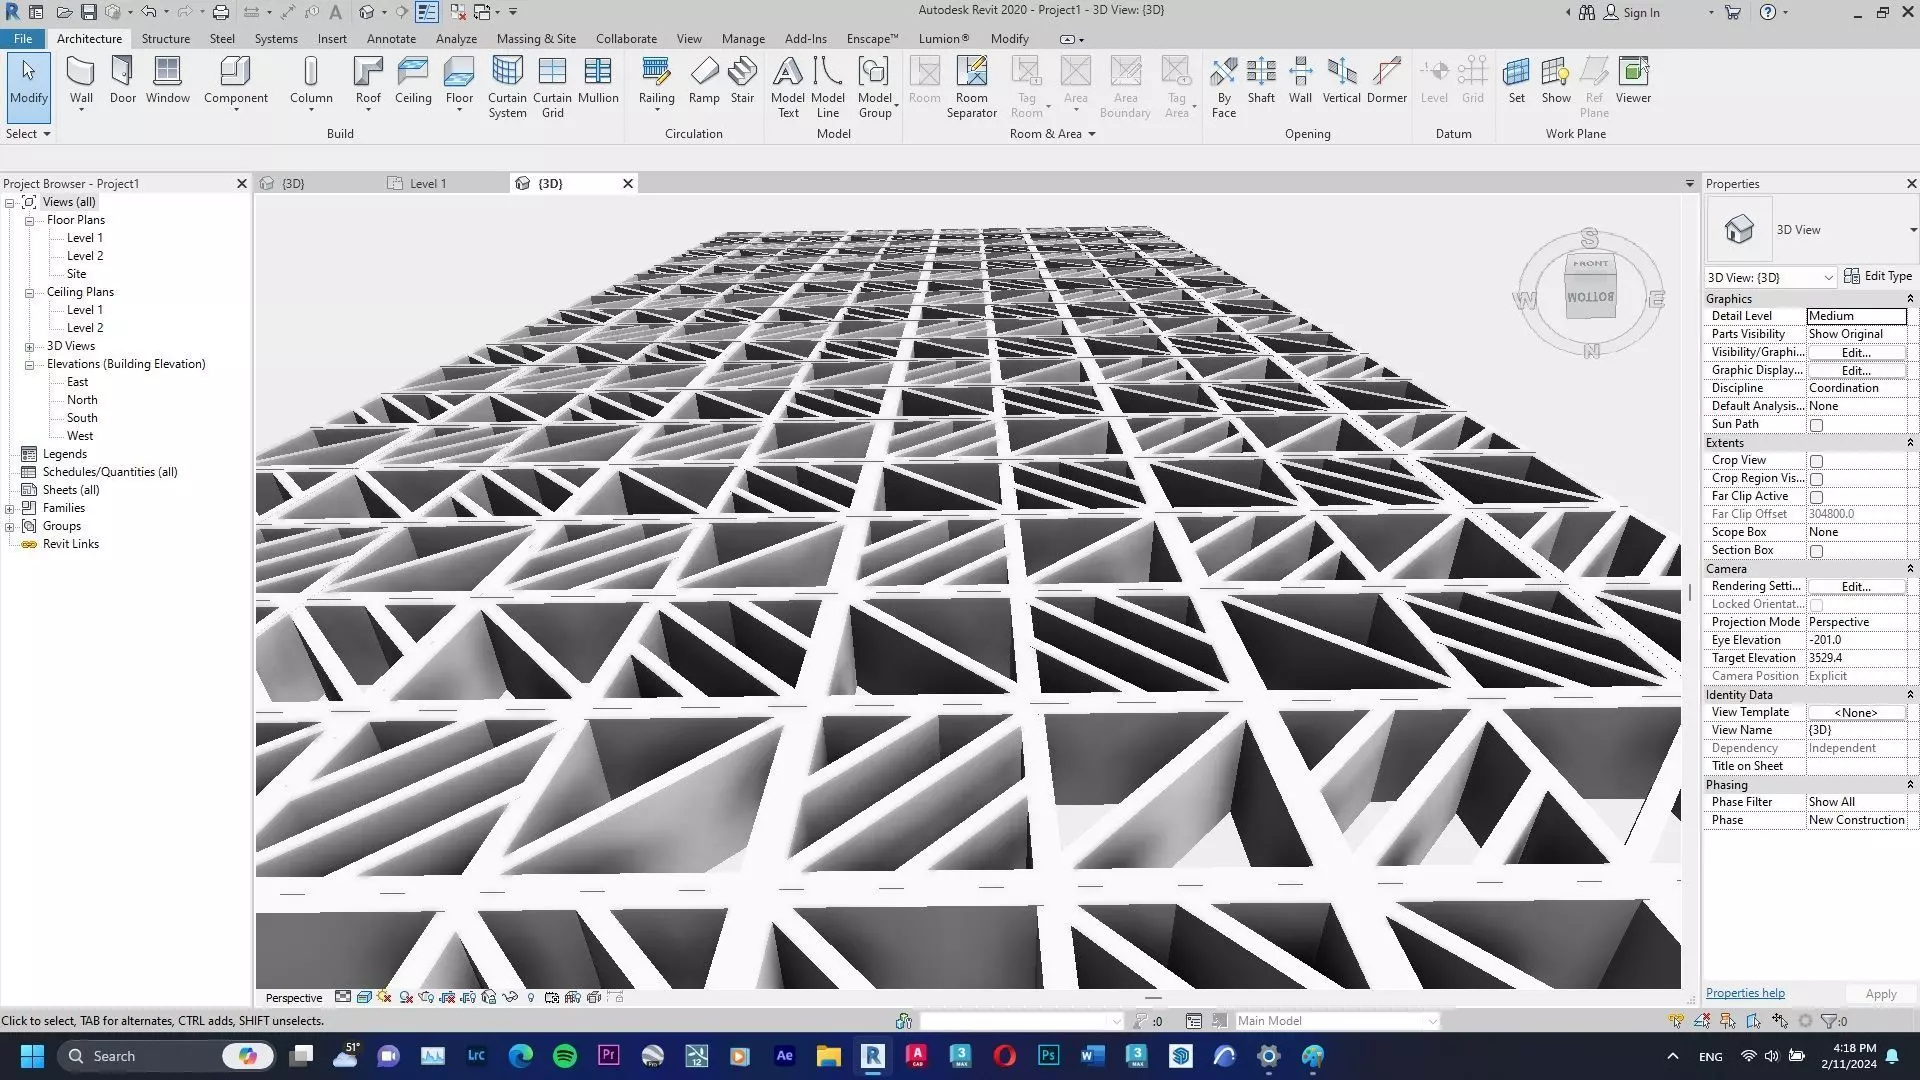Viewport: 1920px width, 1080px height.
Task: Enable the Section Box checkbox
Action: point(1817,551)
